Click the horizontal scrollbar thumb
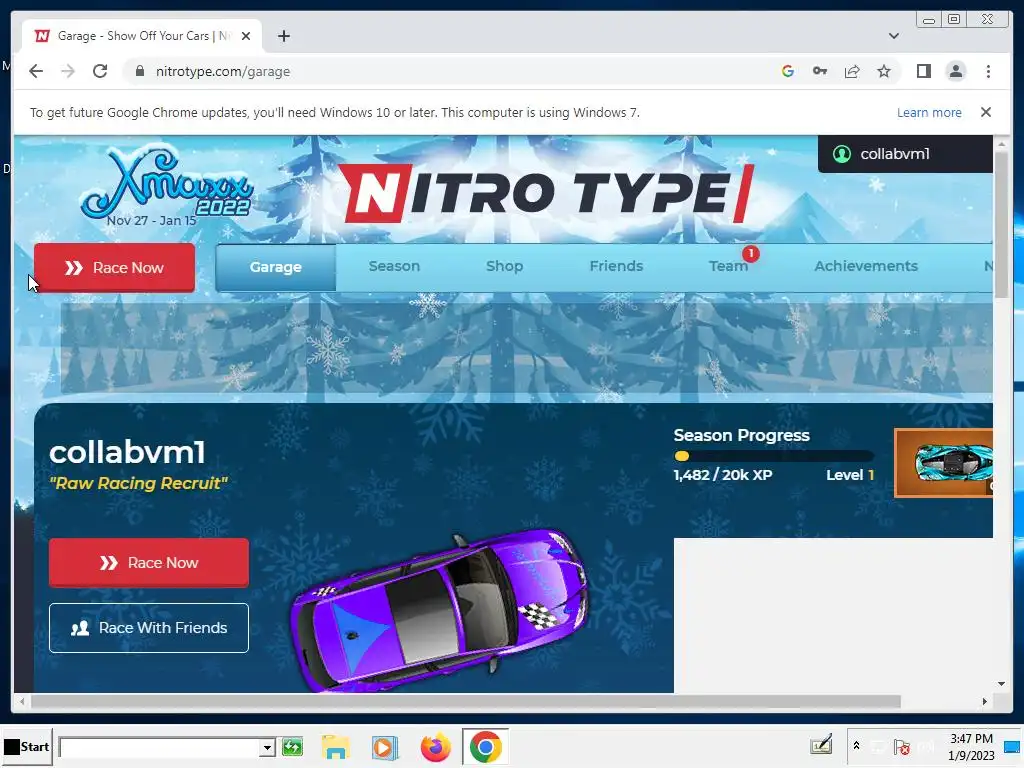This screenshot has width=1024, height=768. (466, 701)
